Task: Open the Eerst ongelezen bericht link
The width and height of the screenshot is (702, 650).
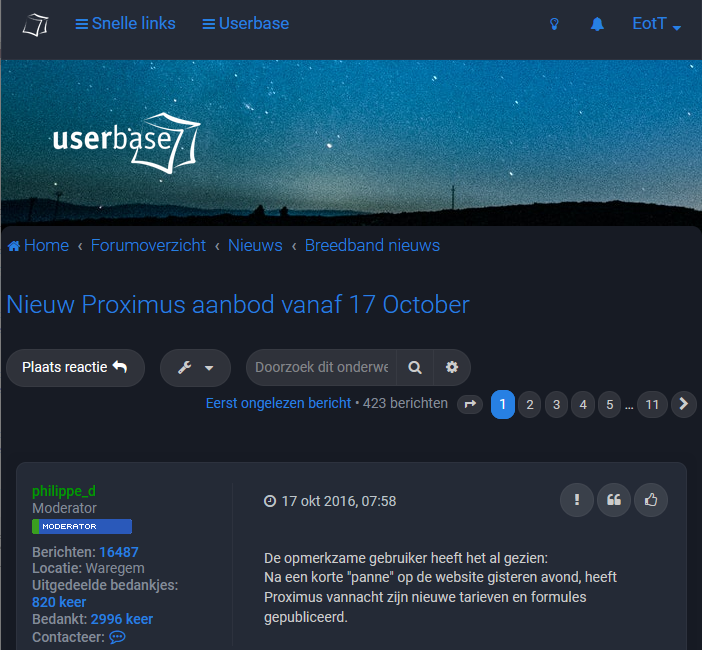Action: [278, 403]
